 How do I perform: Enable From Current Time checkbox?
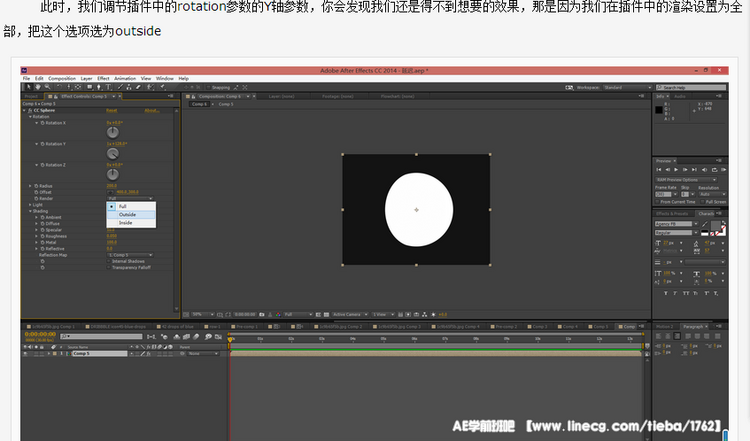click(657, 202)
